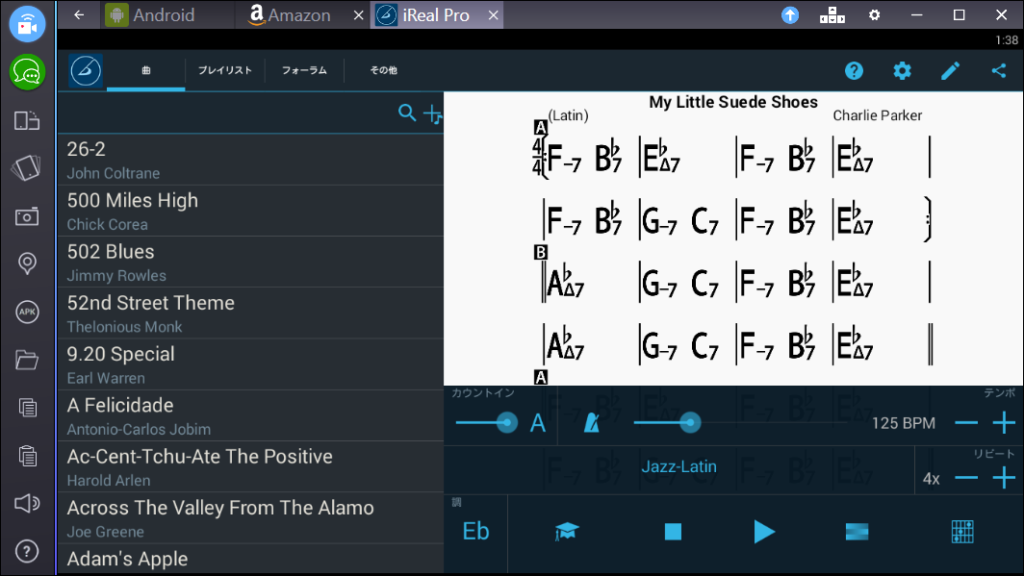Open the Eb key selector
1024x576 pixels.
476,532
